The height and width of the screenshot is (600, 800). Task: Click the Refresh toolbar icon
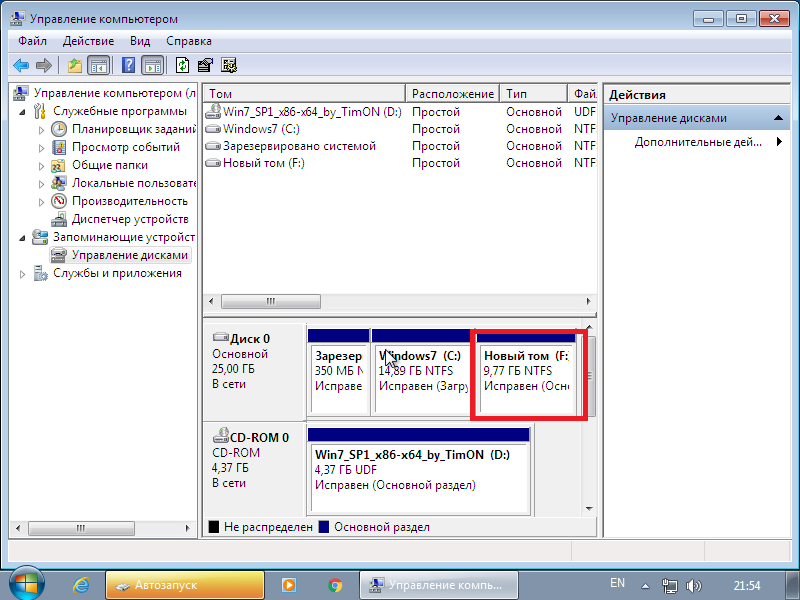[182, 65]
